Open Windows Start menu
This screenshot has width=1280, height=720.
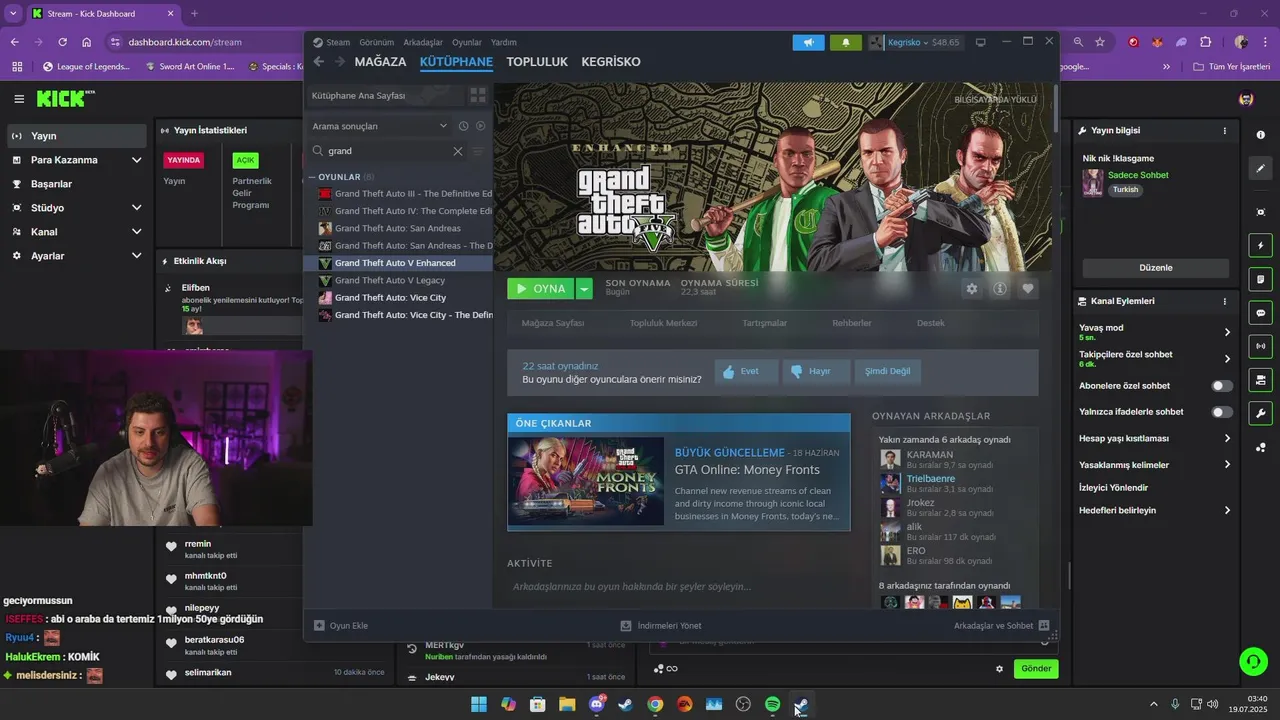tap(479, 705)
